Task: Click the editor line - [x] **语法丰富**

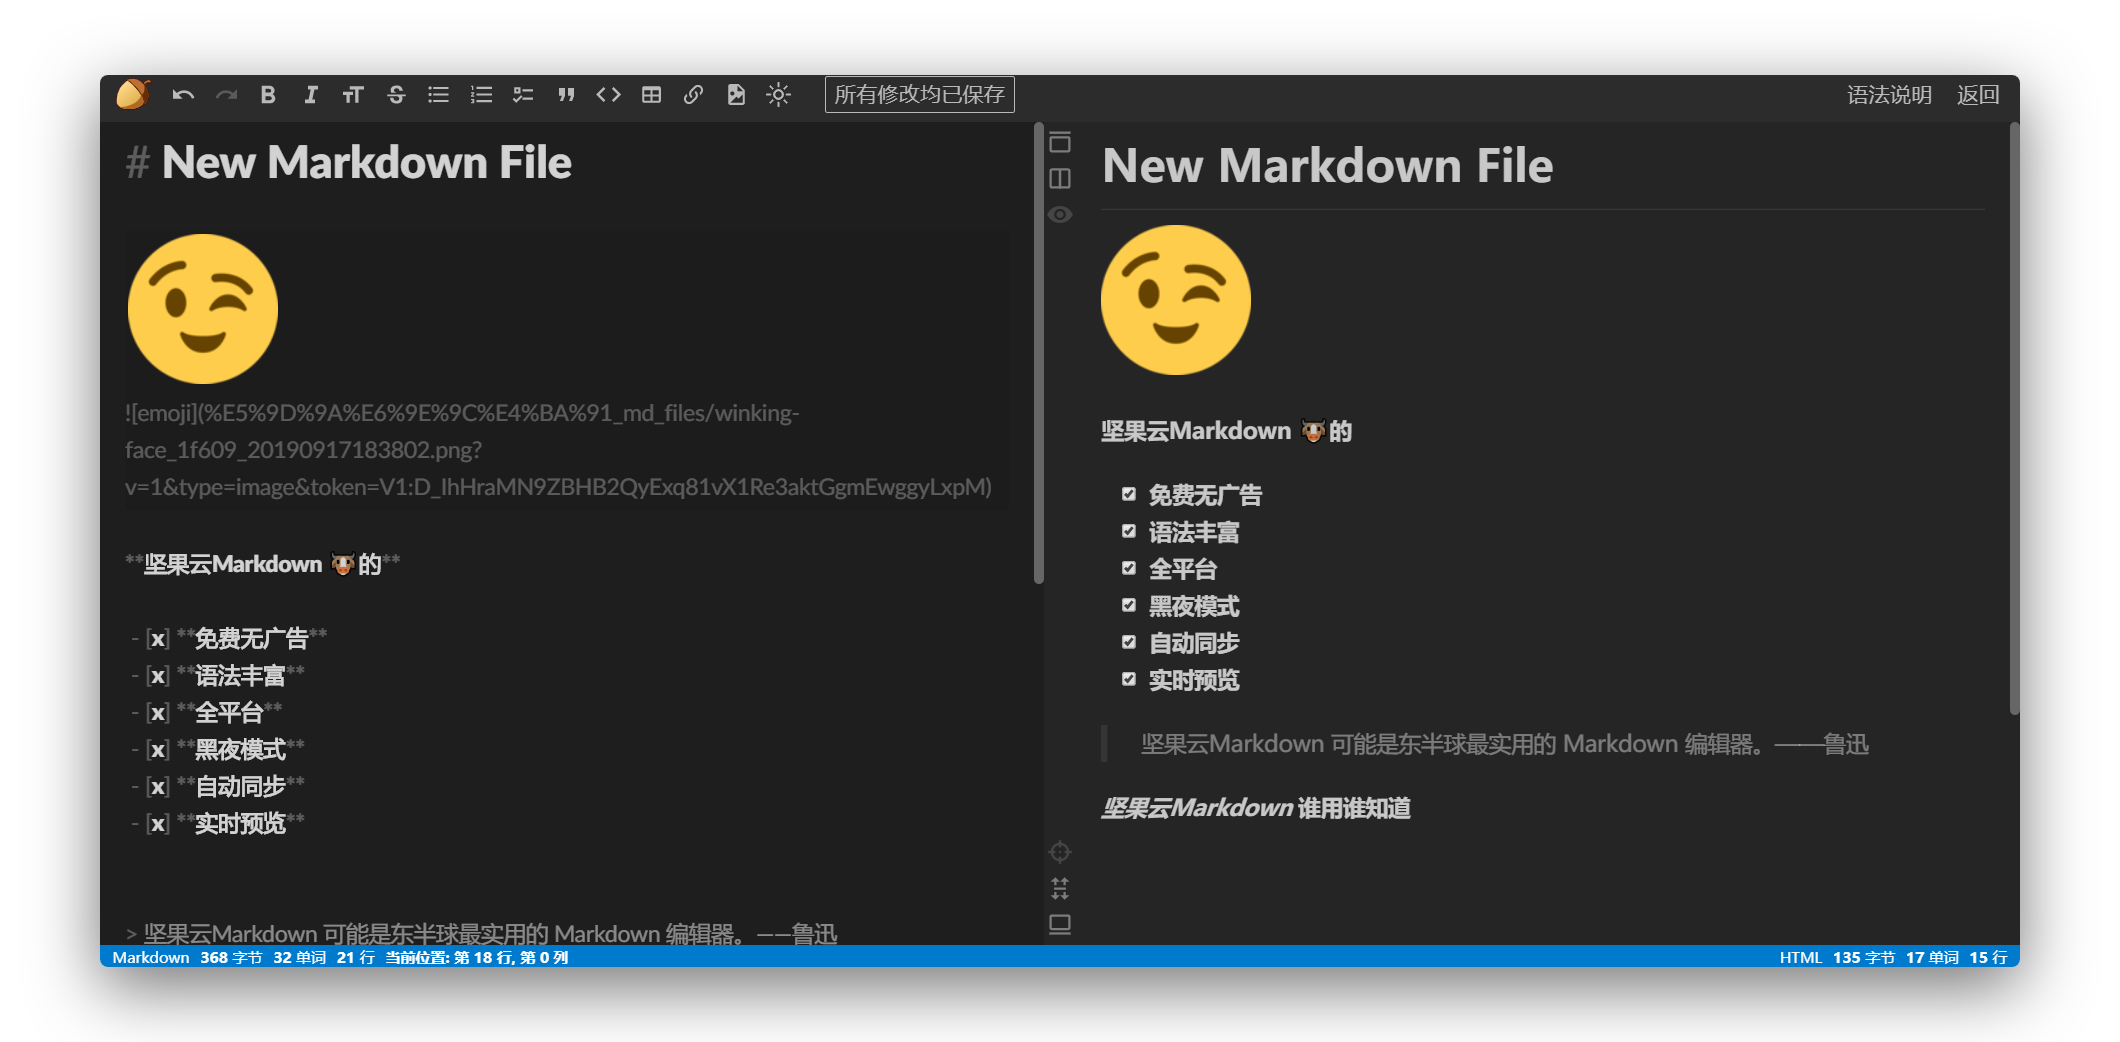Action: pyautogui.click(x=218, y=675)
